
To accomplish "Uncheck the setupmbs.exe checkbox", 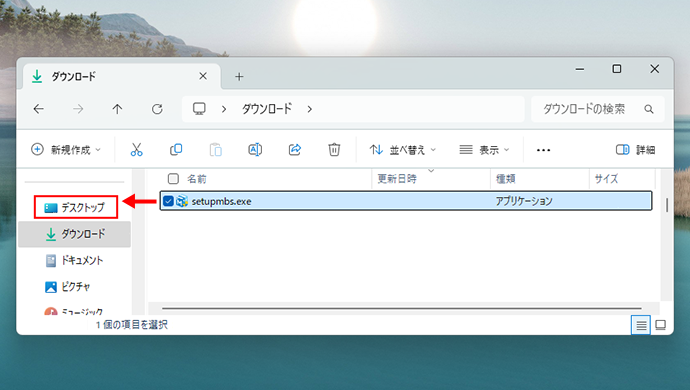I will (168, 201).
